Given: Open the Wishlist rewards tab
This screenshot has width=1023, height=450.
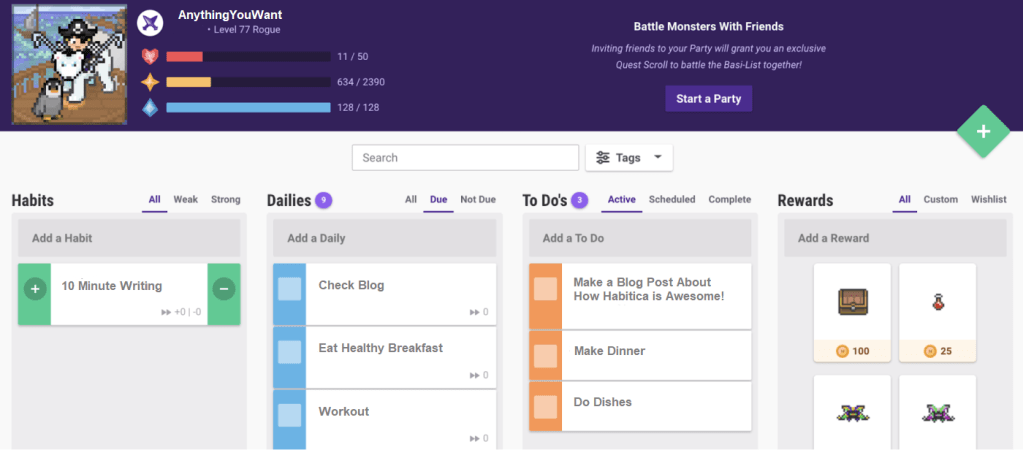Looking at the screenshot, I should [x=988, y=200].
